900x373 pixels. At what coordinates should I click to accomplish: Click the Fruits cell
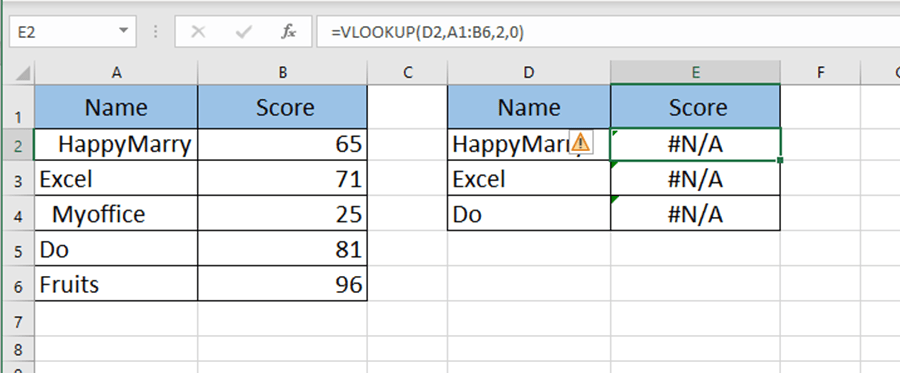(117, 283)
